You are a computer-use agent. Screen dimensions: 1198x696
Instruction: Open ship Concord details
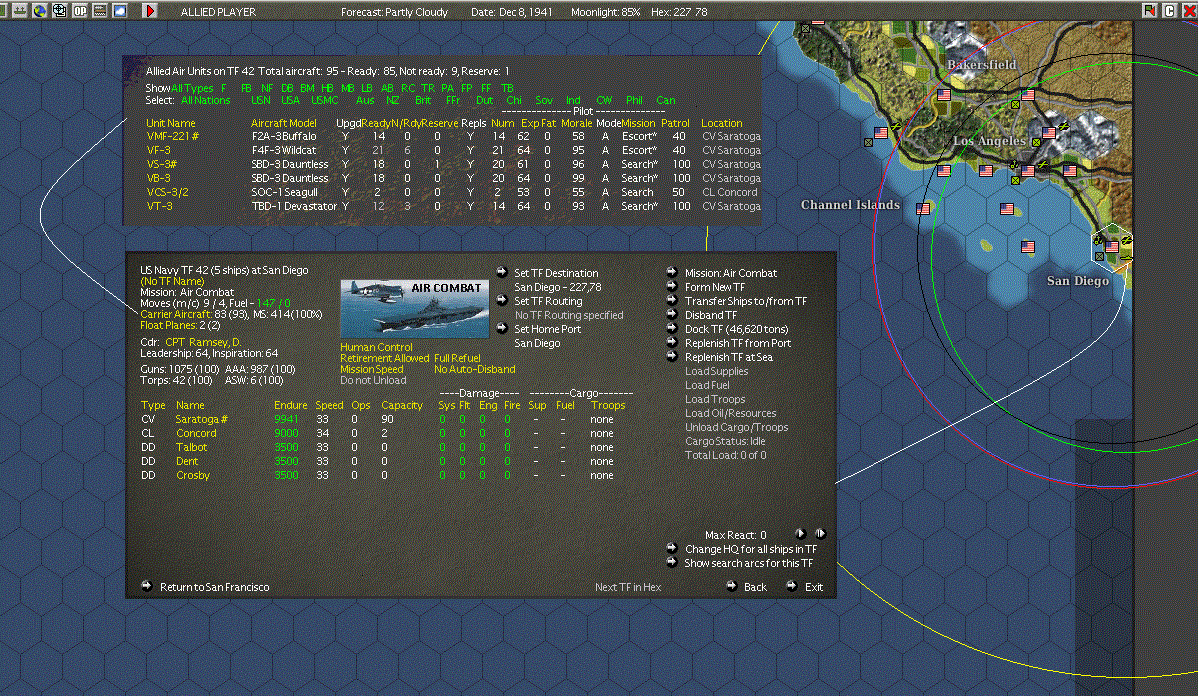coord(196,433)
